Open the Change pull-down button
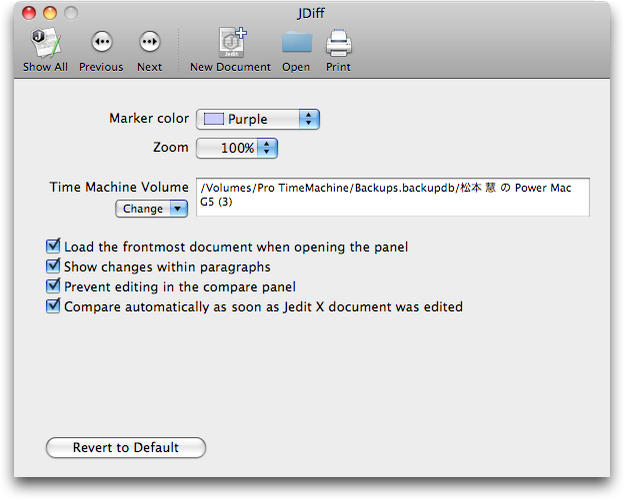 click(x=151, y=209)
